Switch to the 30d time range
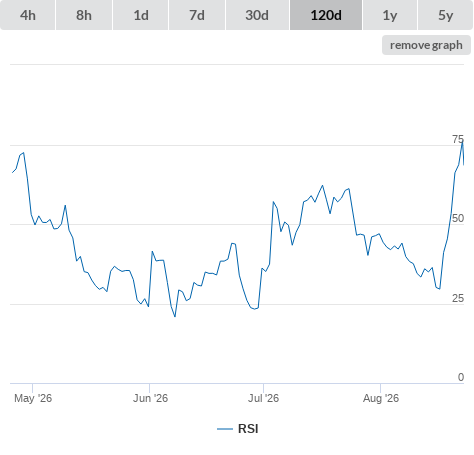The image size is (474, 455). point(257,15)
